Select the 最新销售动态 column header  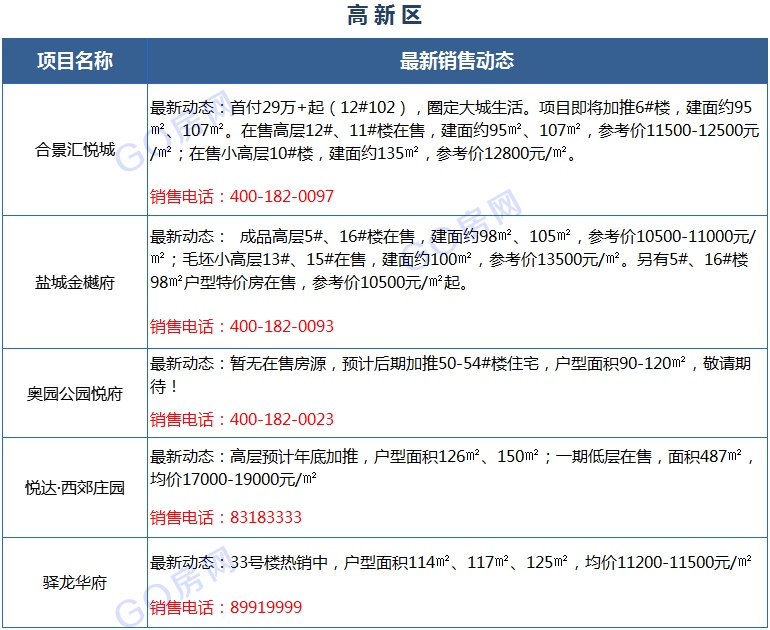457,61
